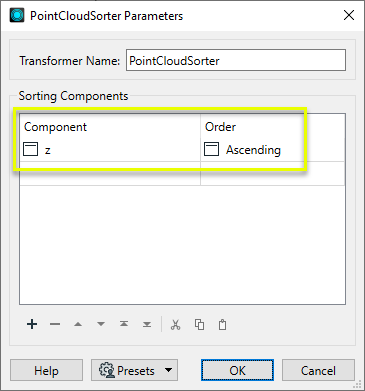Click the move row to top icon
This screenshot has width=365, height=391.
124,324
